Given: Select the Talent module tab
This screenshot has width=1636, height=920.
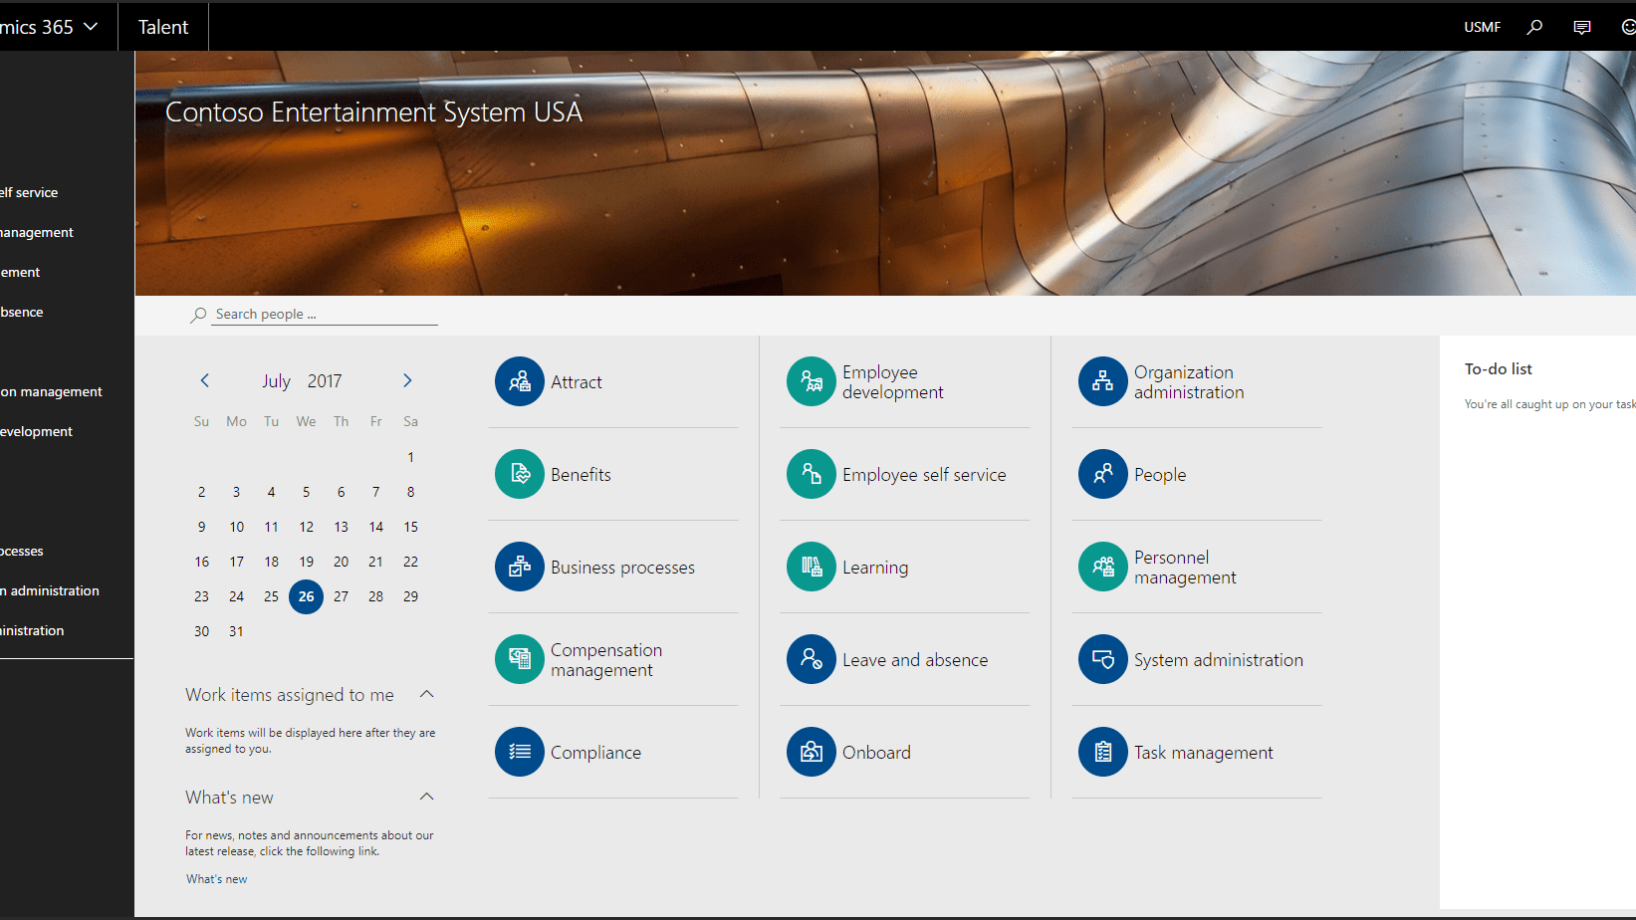Looking at the screenshot, I should tap(163, 27).
